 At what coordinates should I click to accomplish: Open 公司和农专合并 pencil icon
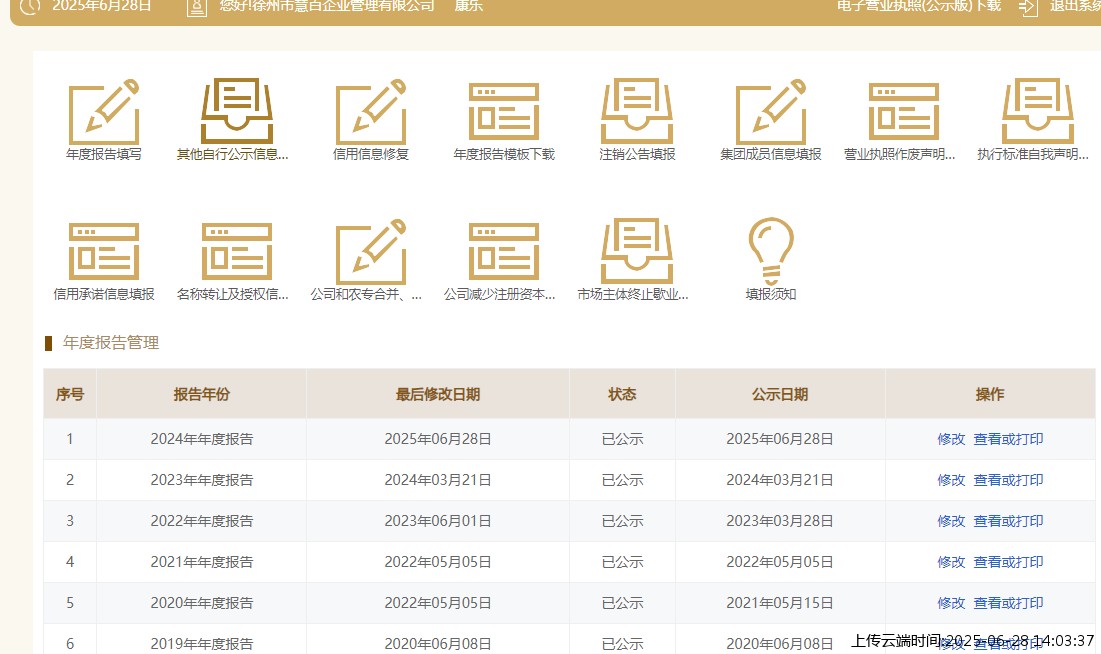point(371,251)
